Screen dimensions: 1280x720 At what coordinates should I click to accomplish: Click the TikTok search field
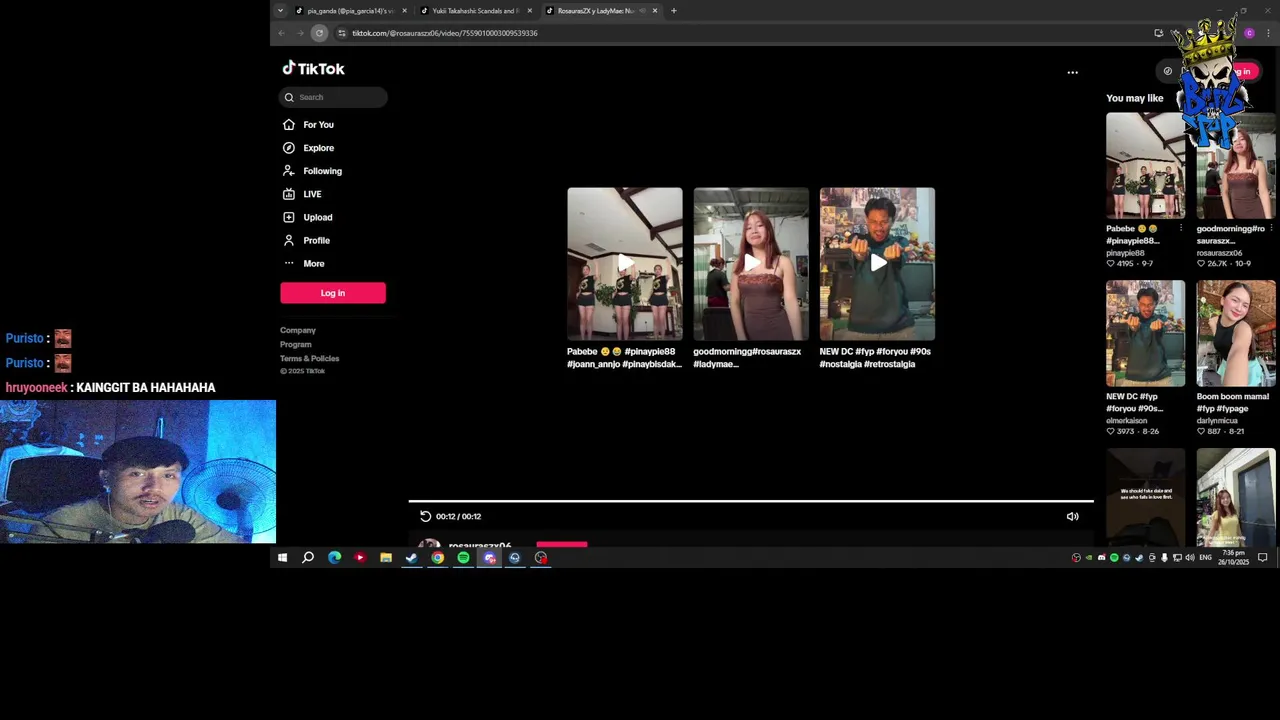point(333,97)
